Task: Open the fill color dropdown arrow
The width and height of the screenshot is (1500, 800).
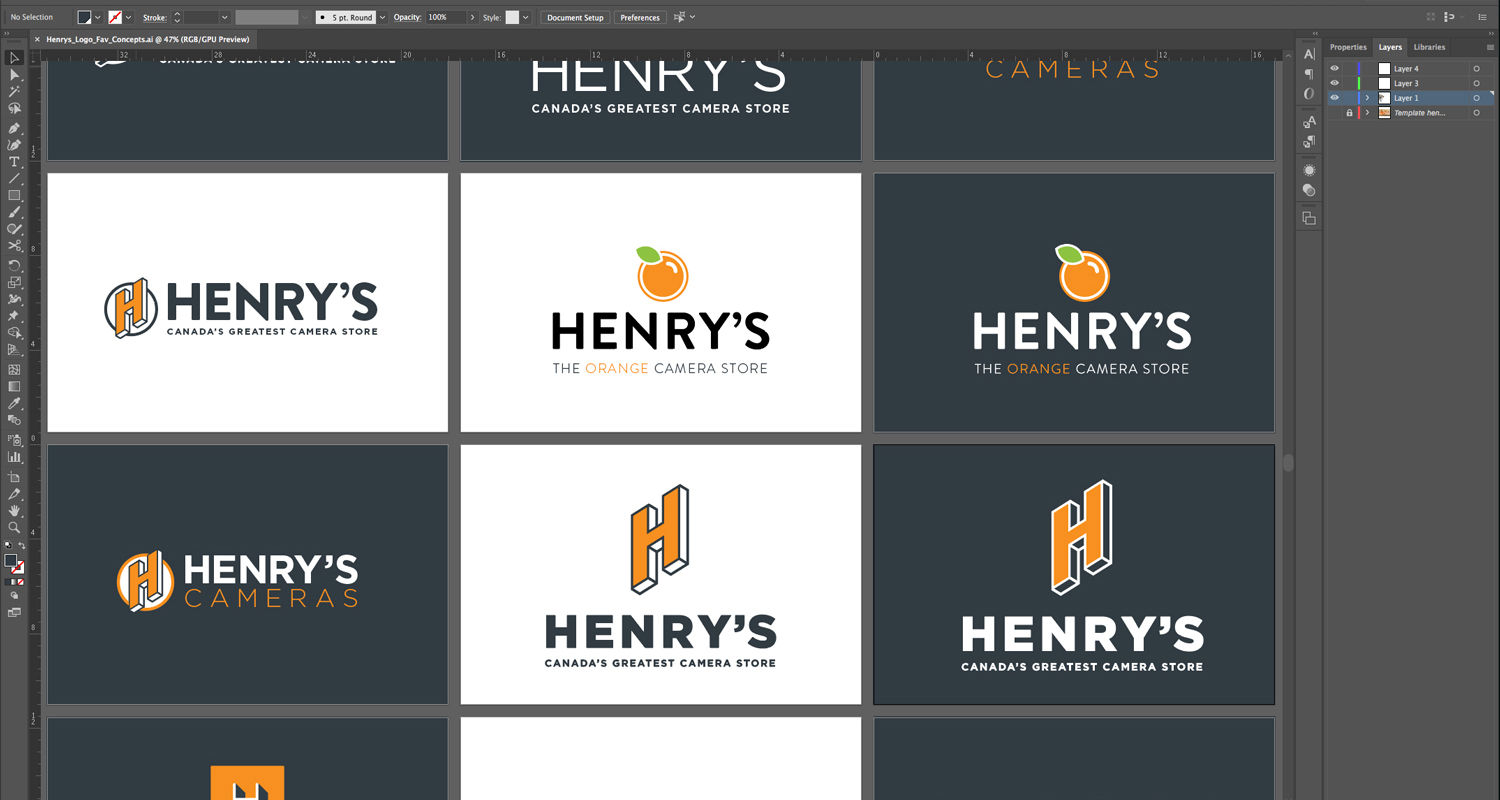Action: (x=98, y=17)
